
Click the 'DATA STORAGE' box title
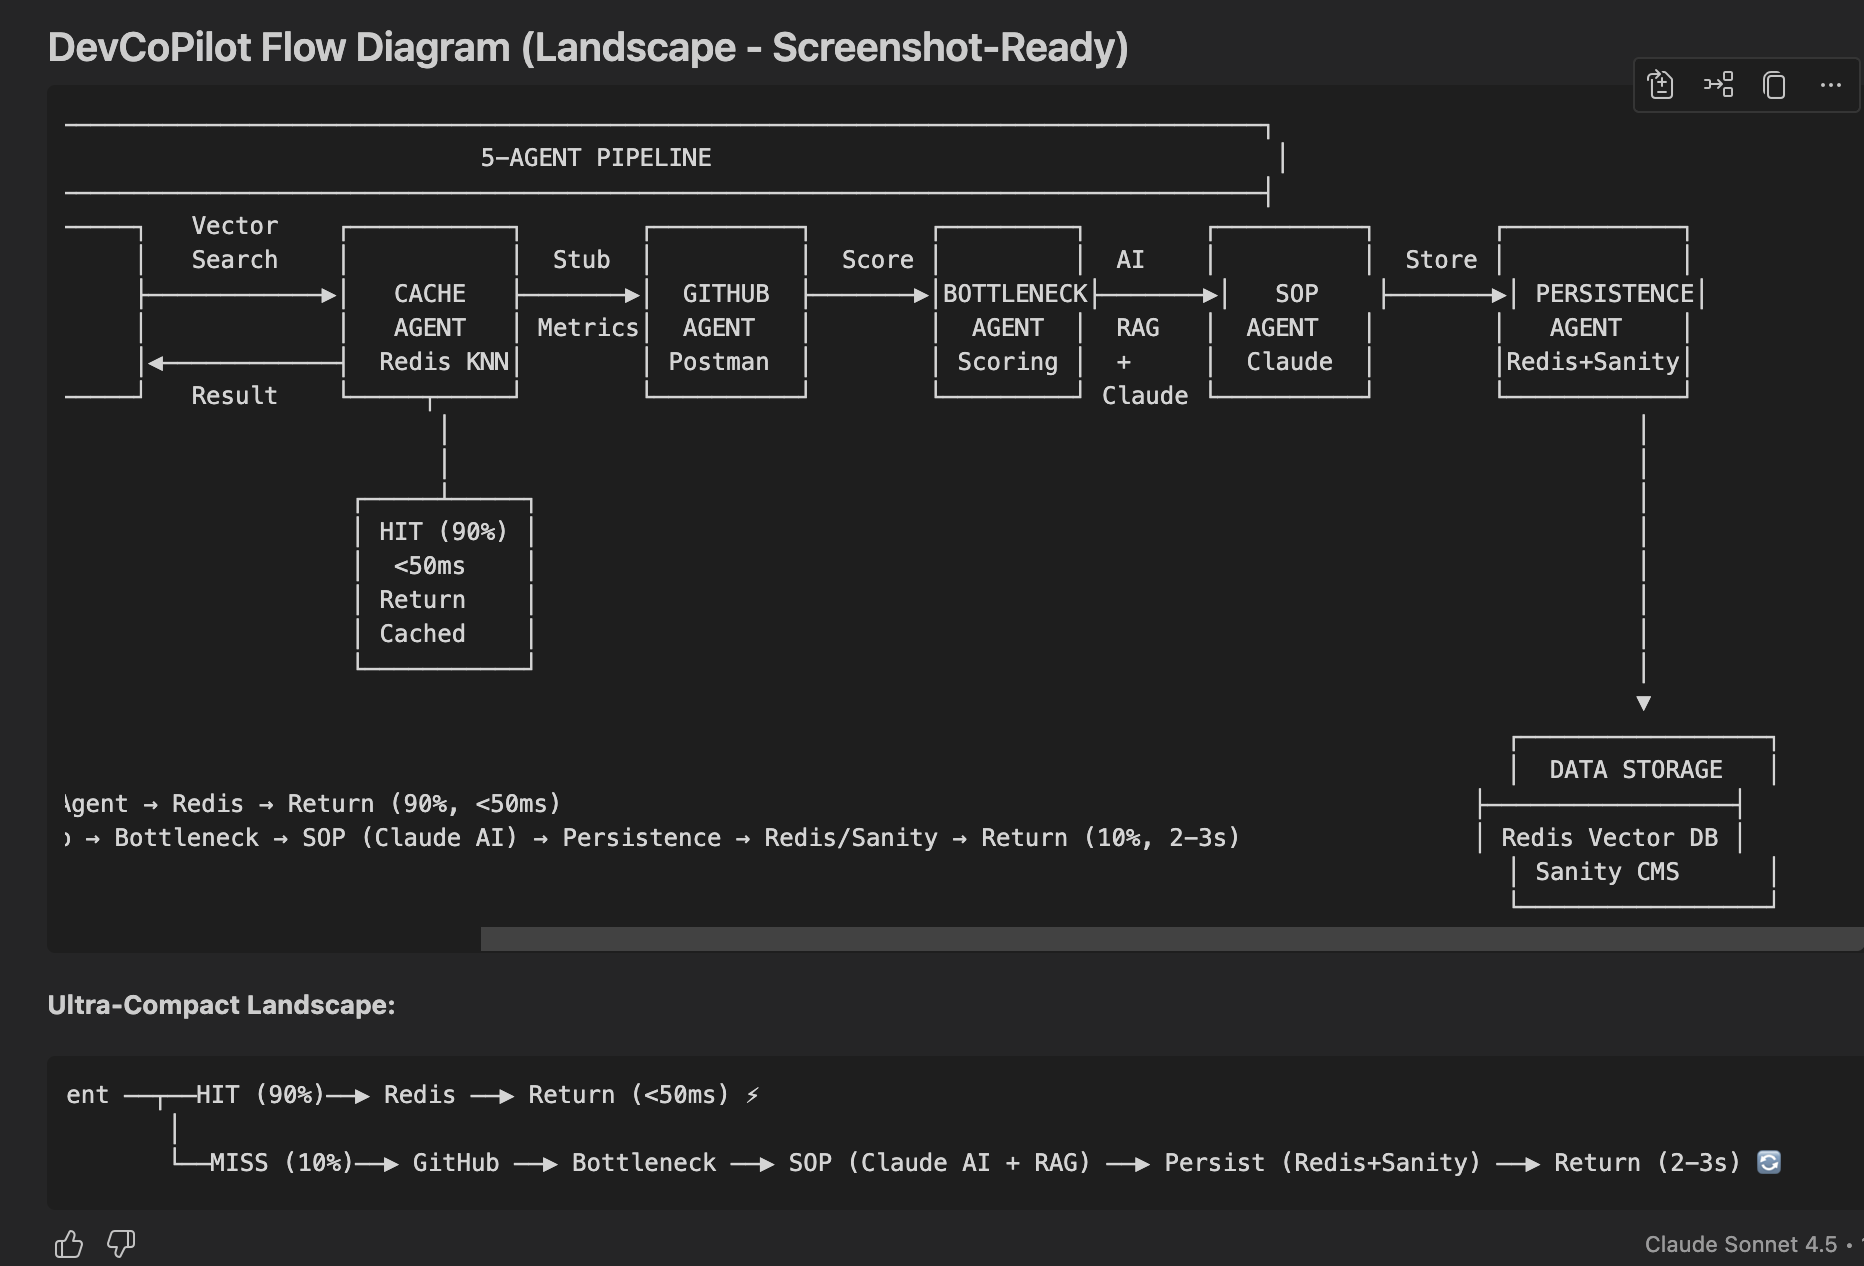1636,770
